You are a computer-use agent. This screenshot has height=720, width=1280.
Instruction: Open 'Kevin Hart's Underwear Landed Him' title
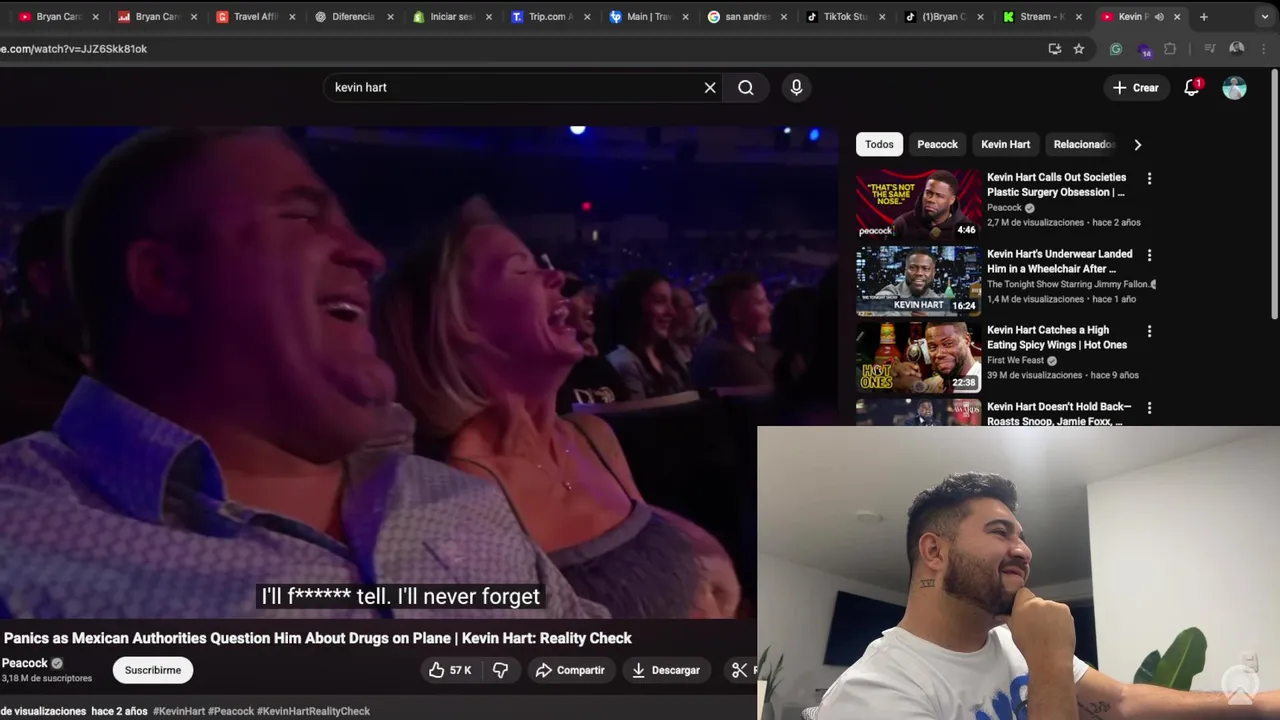(1059, 261)
